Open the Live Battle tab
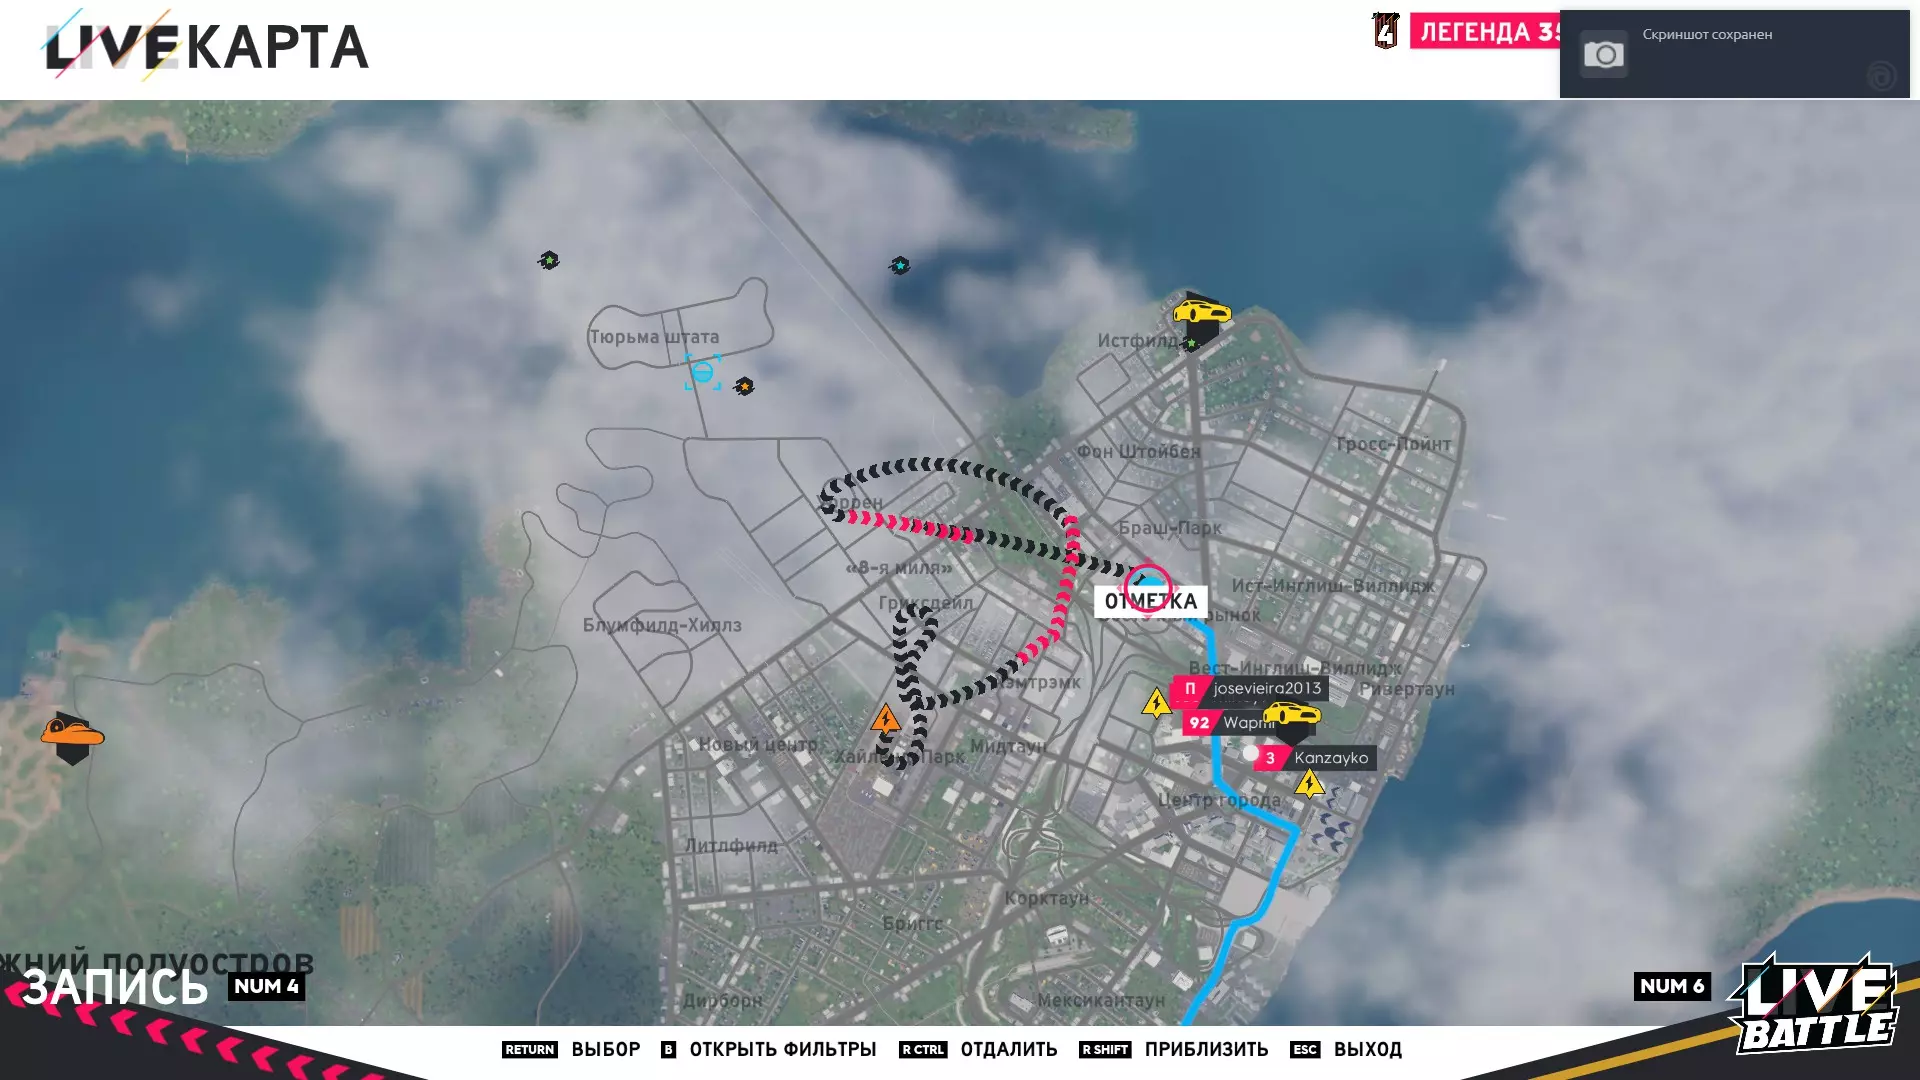1920x1080 pixels. pyautogui.click(x=1815, y=1005)
